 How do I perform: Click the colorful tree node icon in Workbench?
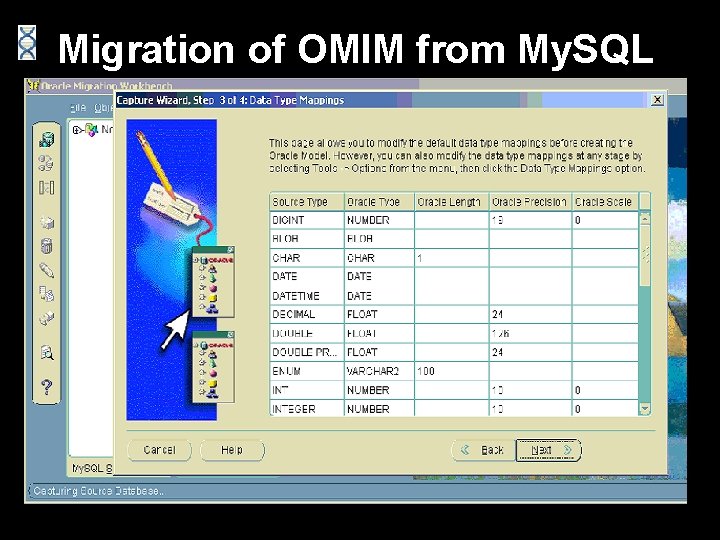91,130
